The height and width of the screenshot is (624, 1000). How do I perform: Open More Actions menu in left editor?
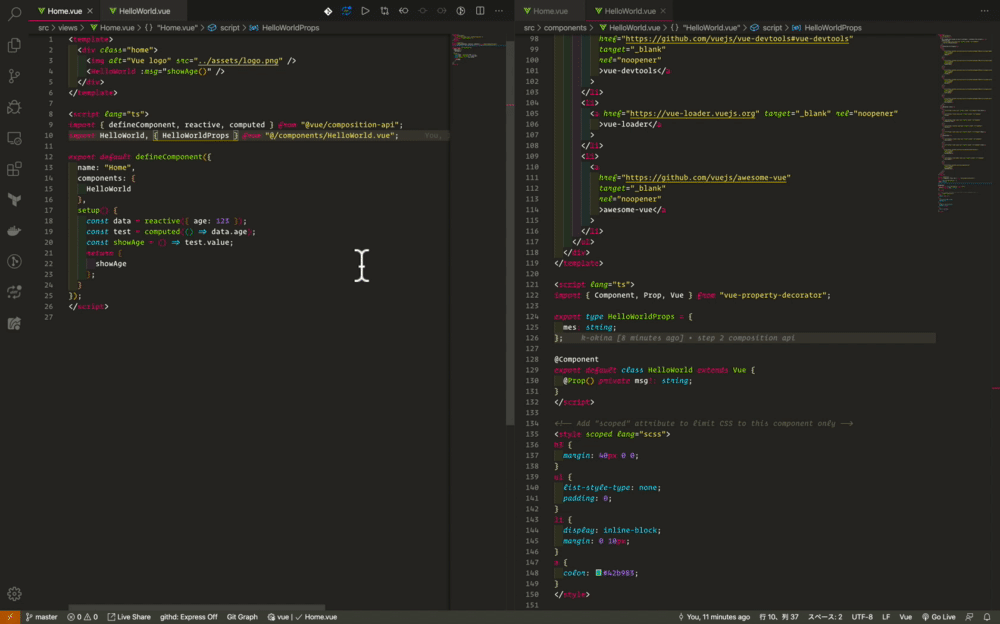(x=501, y=11)
